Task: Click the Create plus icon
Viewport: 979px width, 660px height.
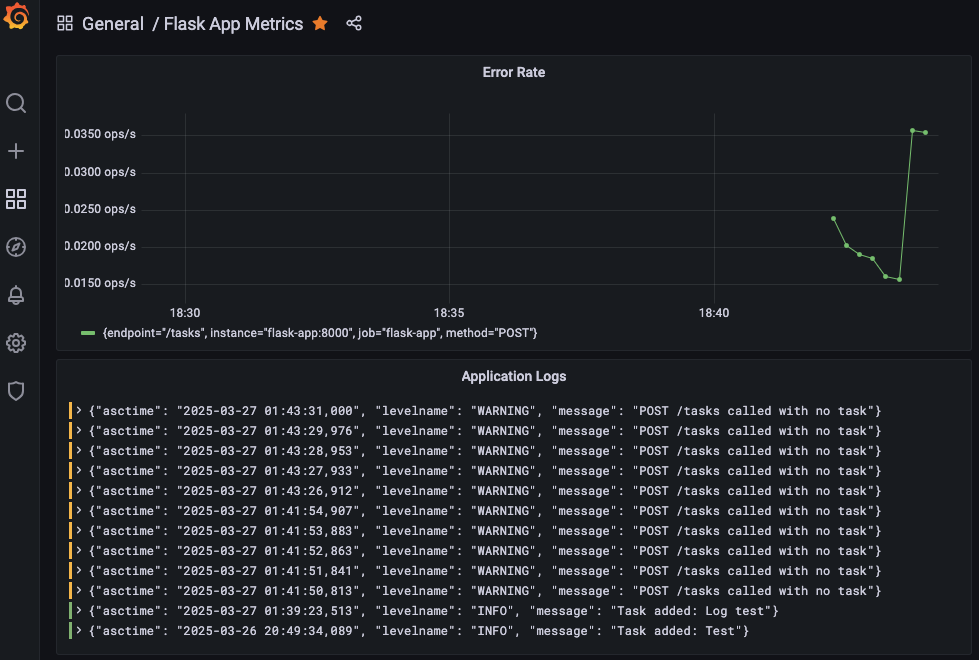Action: (16, 151)
